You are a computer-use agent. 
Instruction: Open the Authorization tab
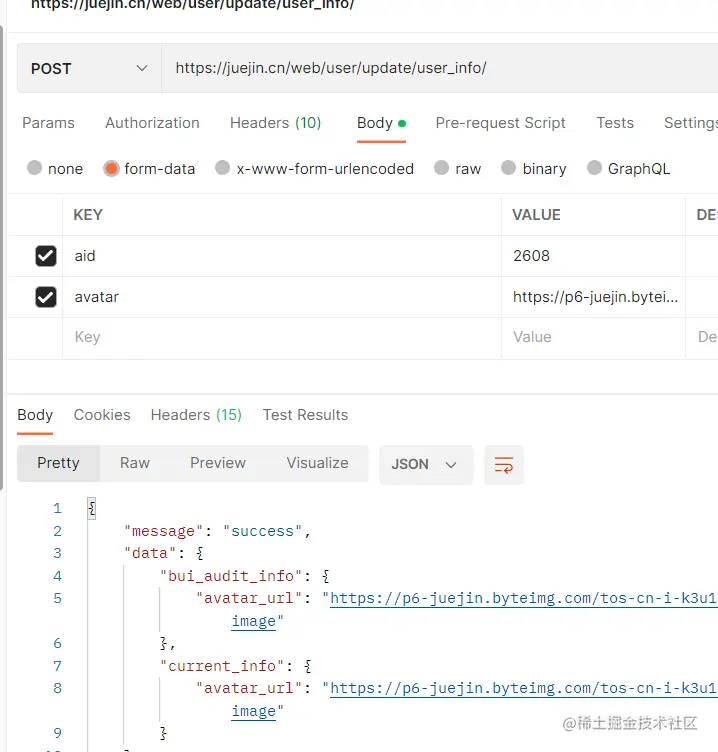(152, 123)
